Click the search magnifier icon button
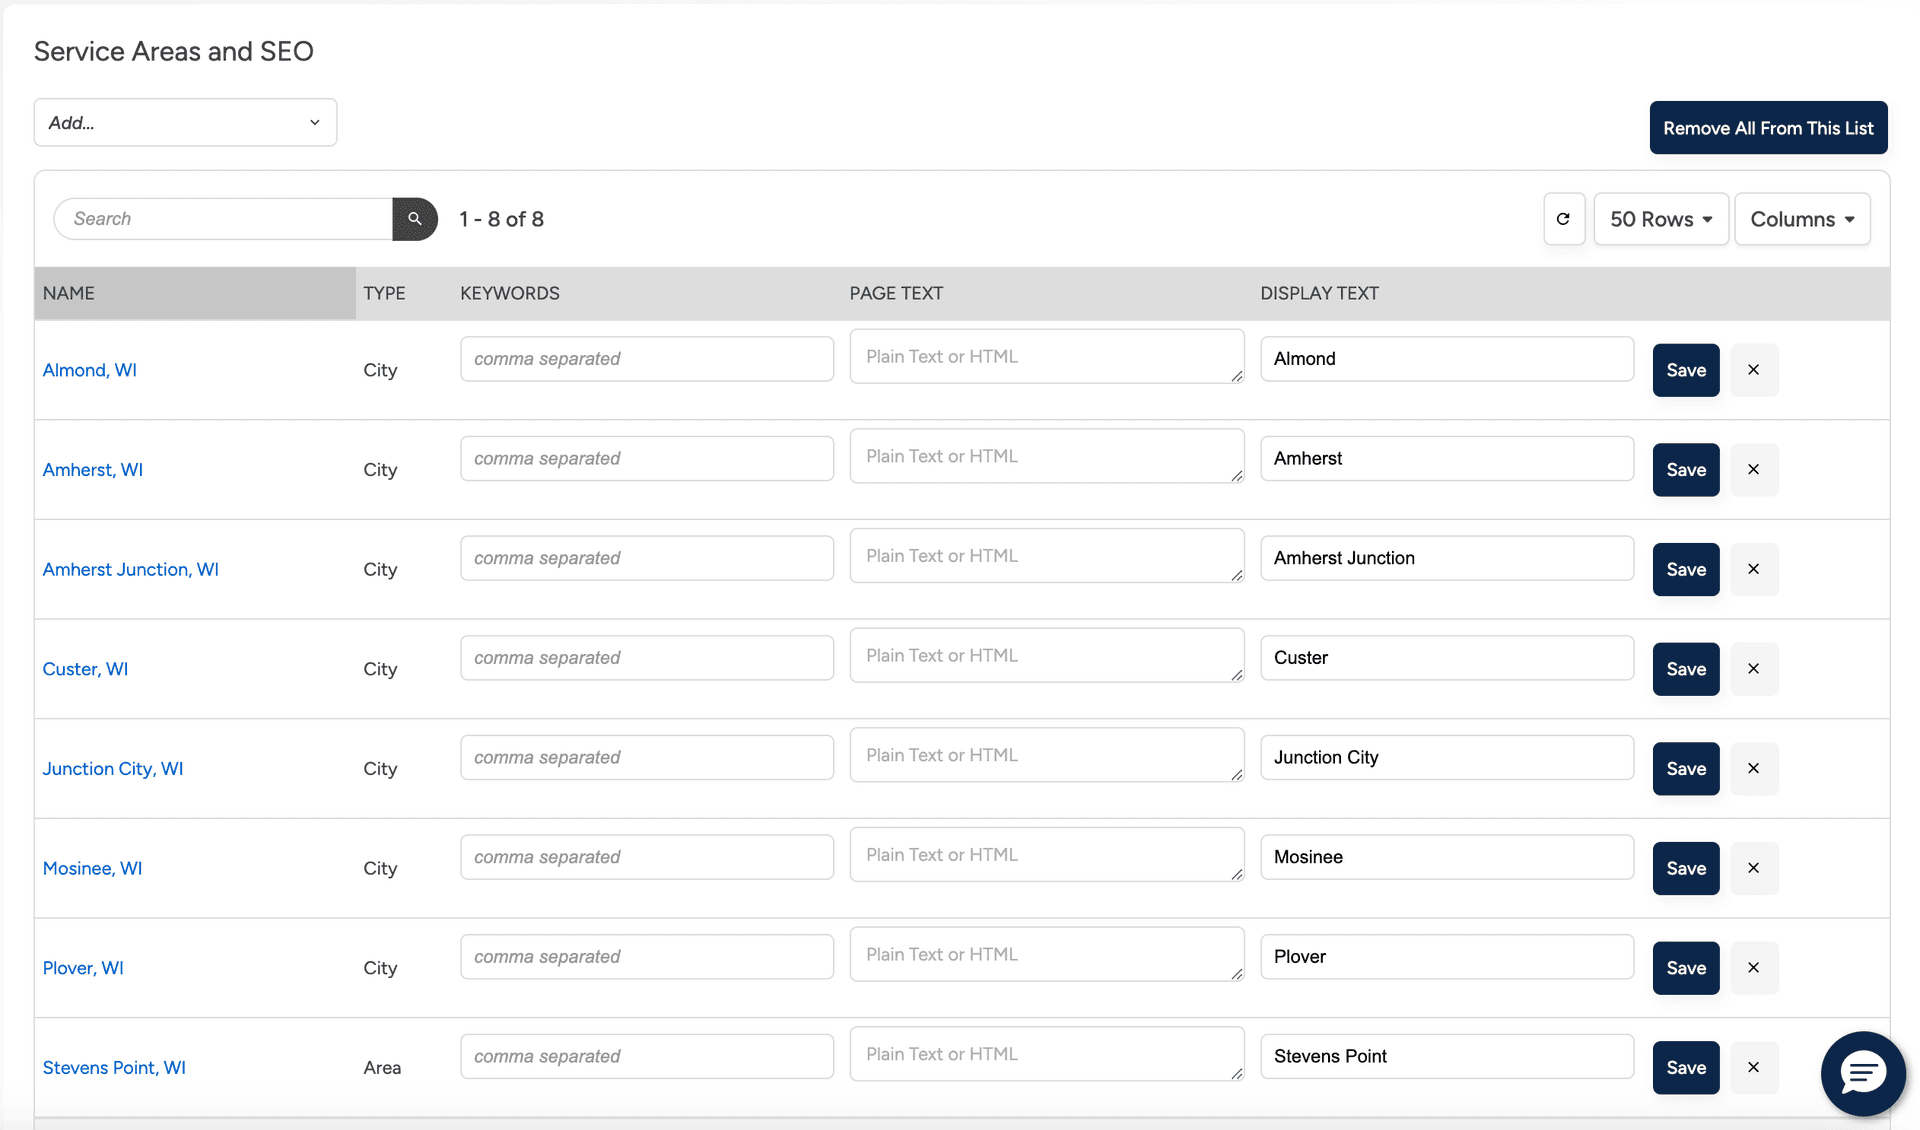This screenshot has height=1130, width=1920. pos(415,219)
